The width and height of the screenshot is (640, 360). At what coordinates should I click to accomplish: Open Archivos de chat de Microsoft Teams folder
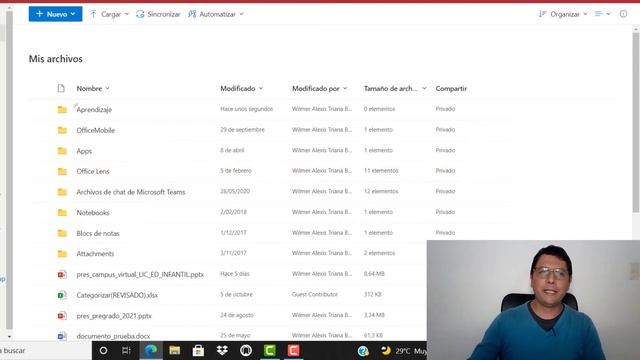[131, 192]
